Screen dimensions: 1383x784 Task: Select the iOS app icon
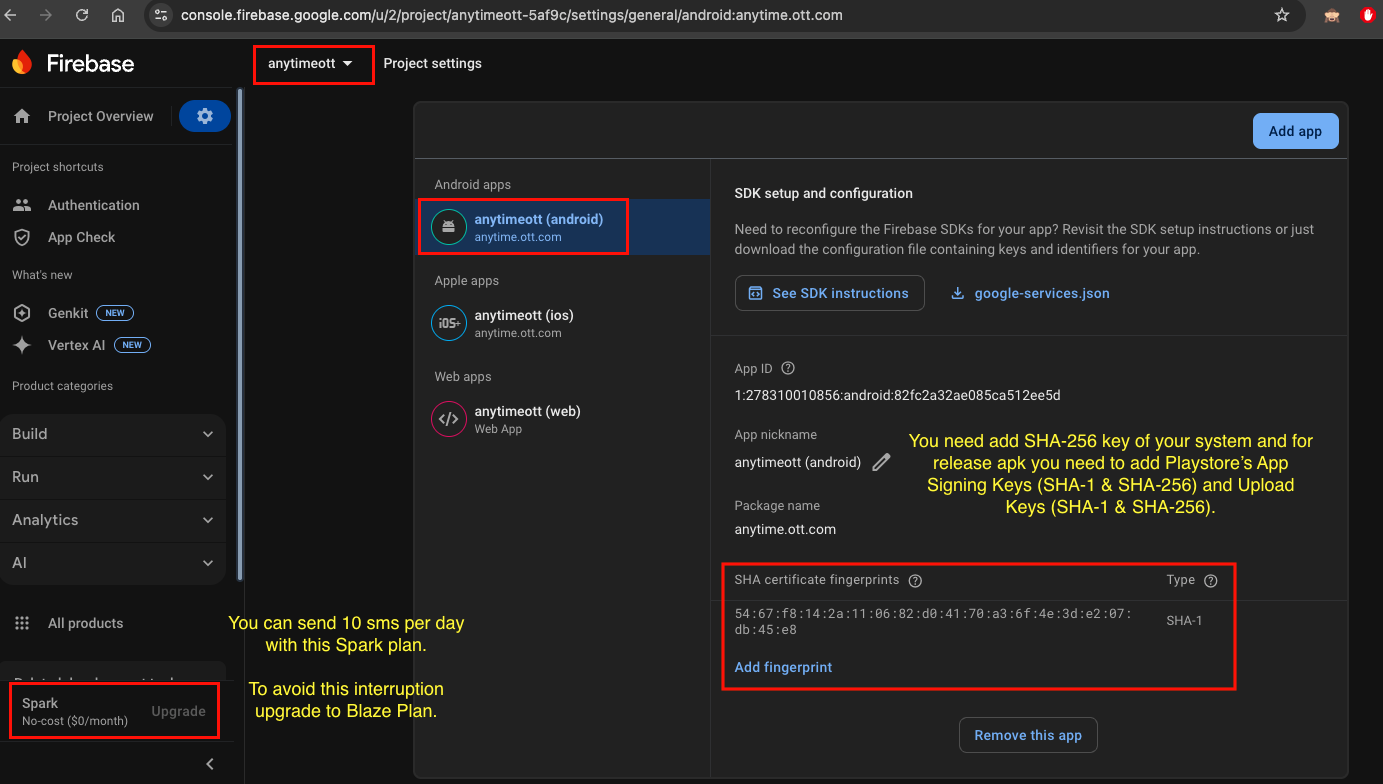point(449,323)
